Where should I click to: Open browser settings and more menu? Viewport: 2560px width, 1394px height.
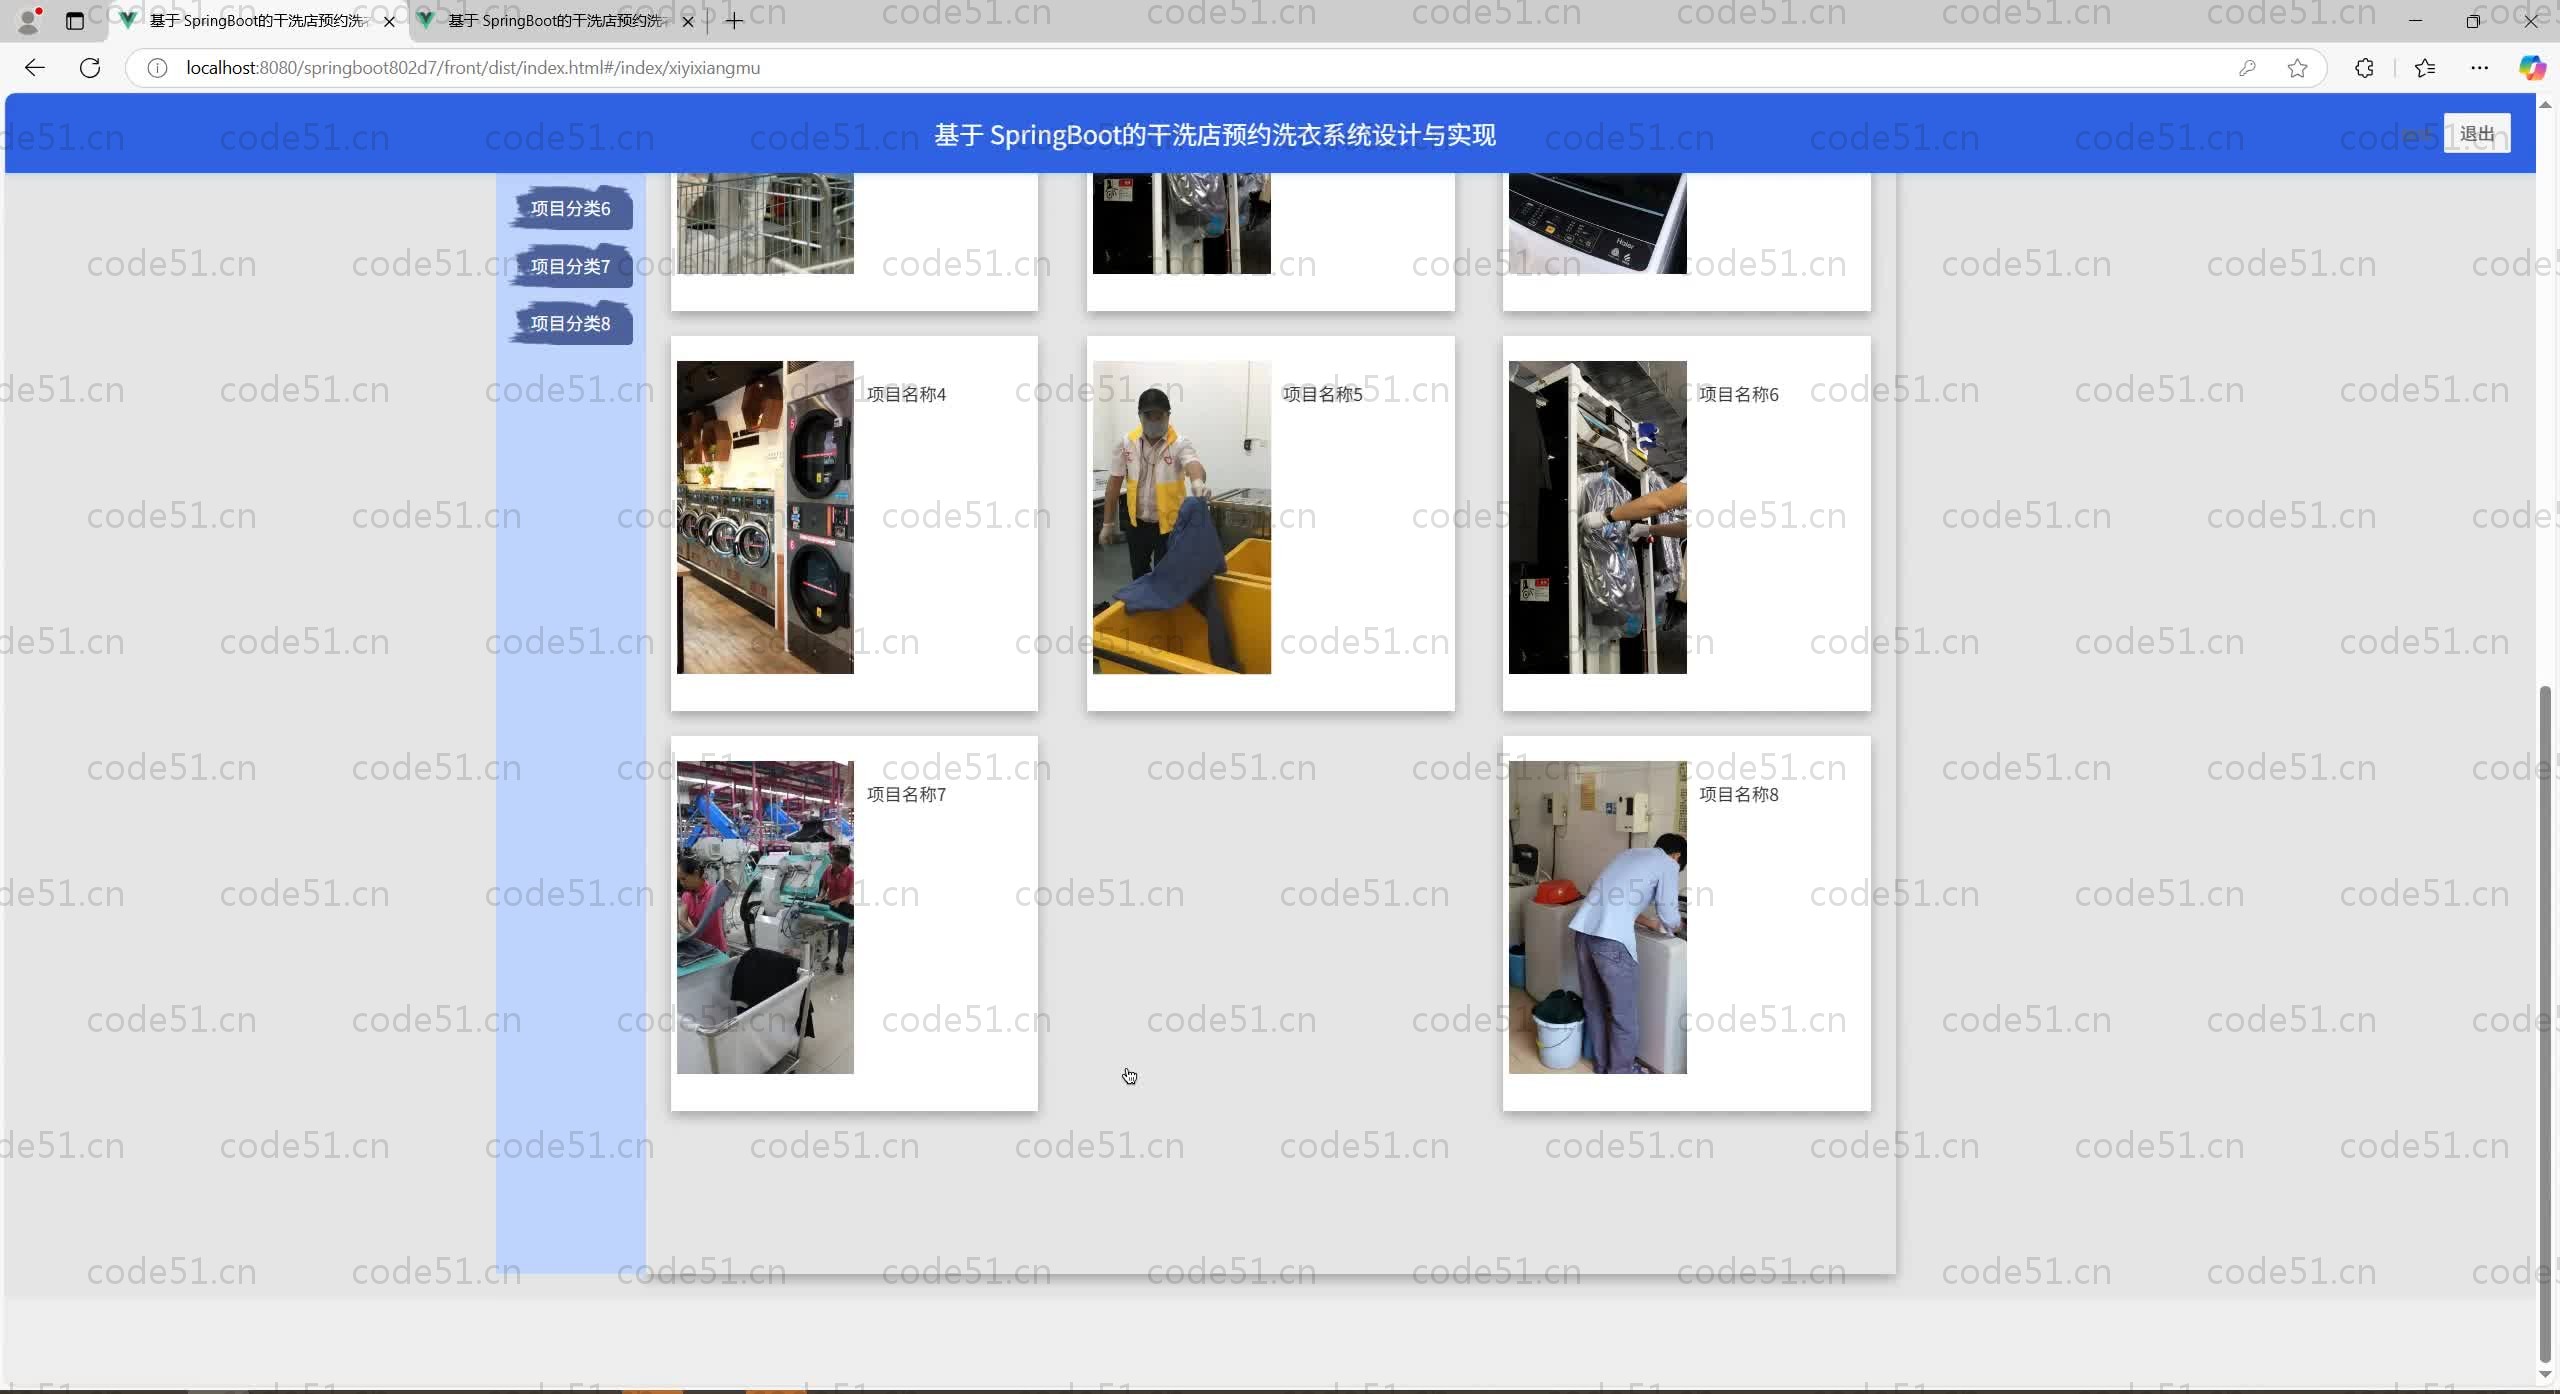pos(2479,68)
